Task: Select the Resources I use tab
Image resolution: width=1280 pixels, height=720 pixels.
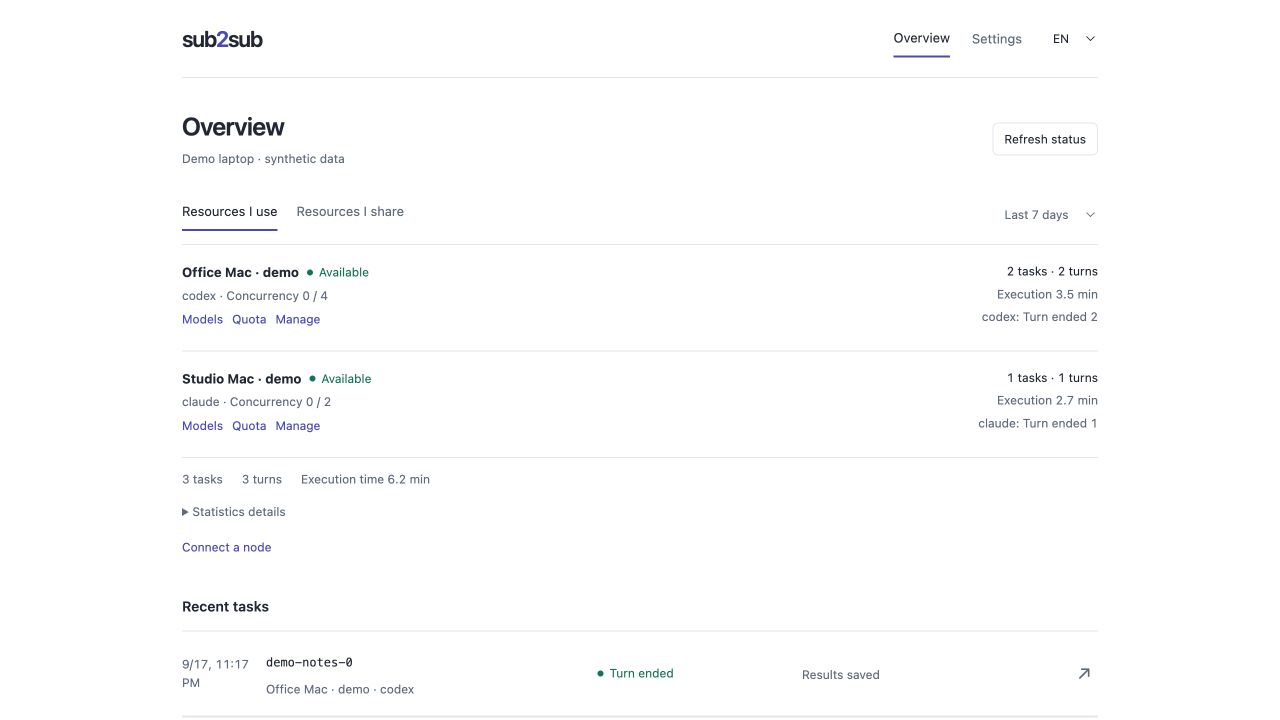Action: pyautogui.click(x=230, y=212)
